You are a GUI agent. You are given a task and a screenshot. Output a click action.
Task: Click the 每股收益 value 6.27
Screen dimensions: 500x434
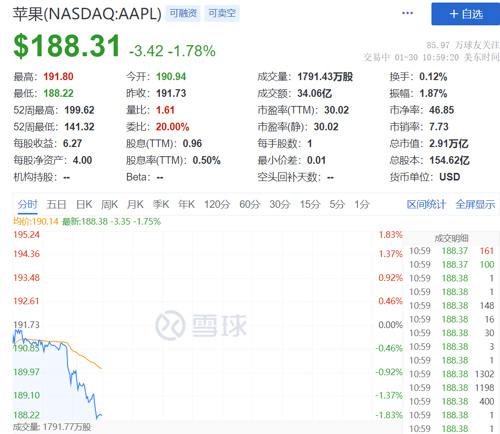click(72, 143)
